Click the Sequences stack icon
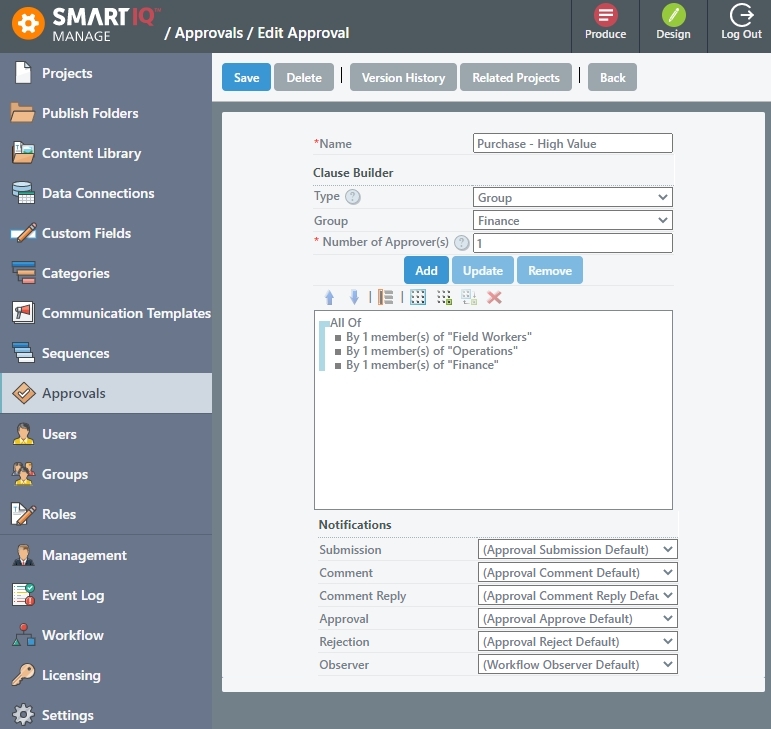The width and height of the screenshot is (771, 729). click(23, 353)
